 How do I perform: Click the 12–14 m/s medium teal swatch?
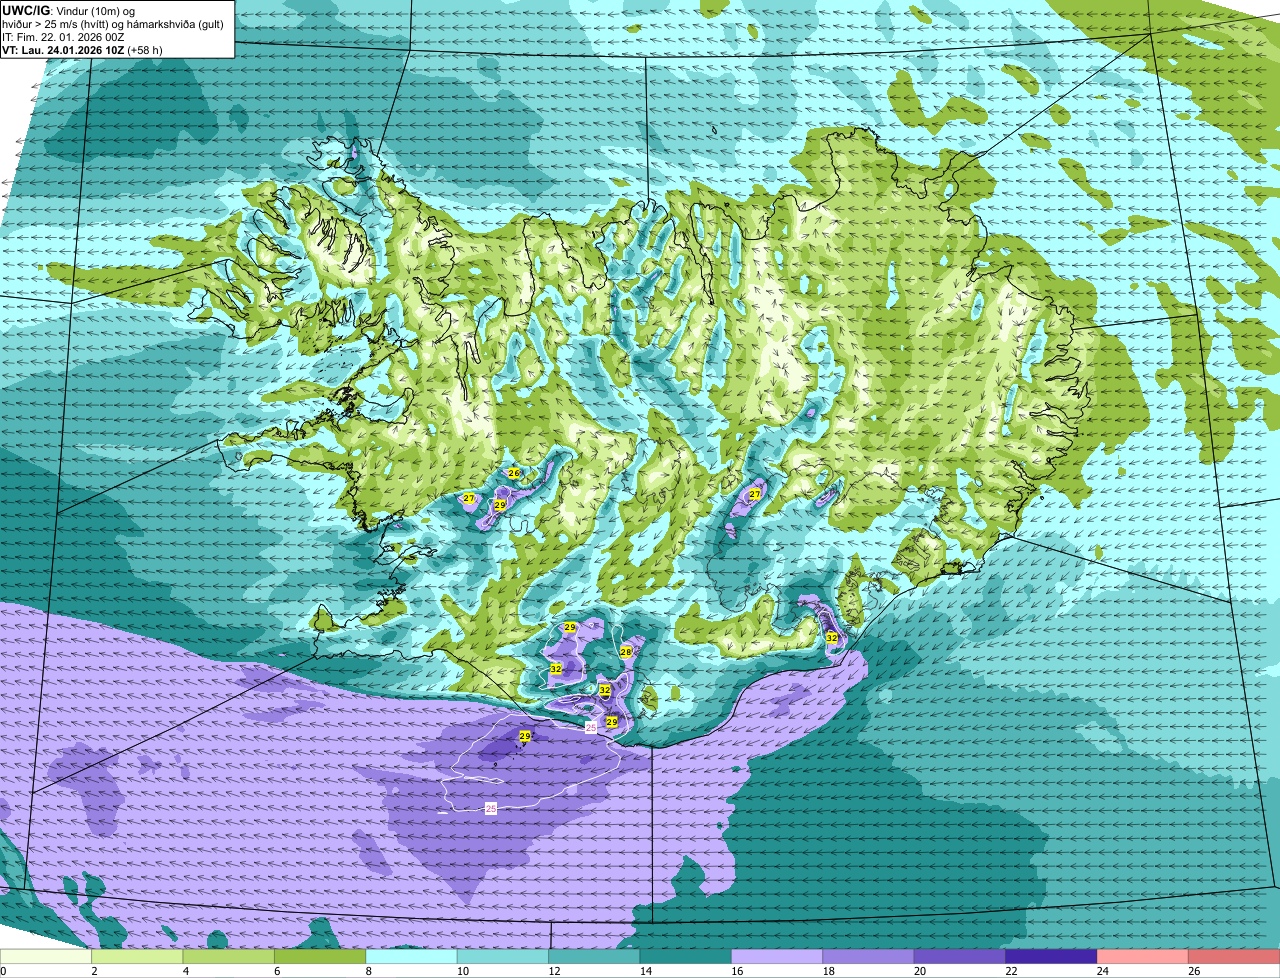[594, 956]
